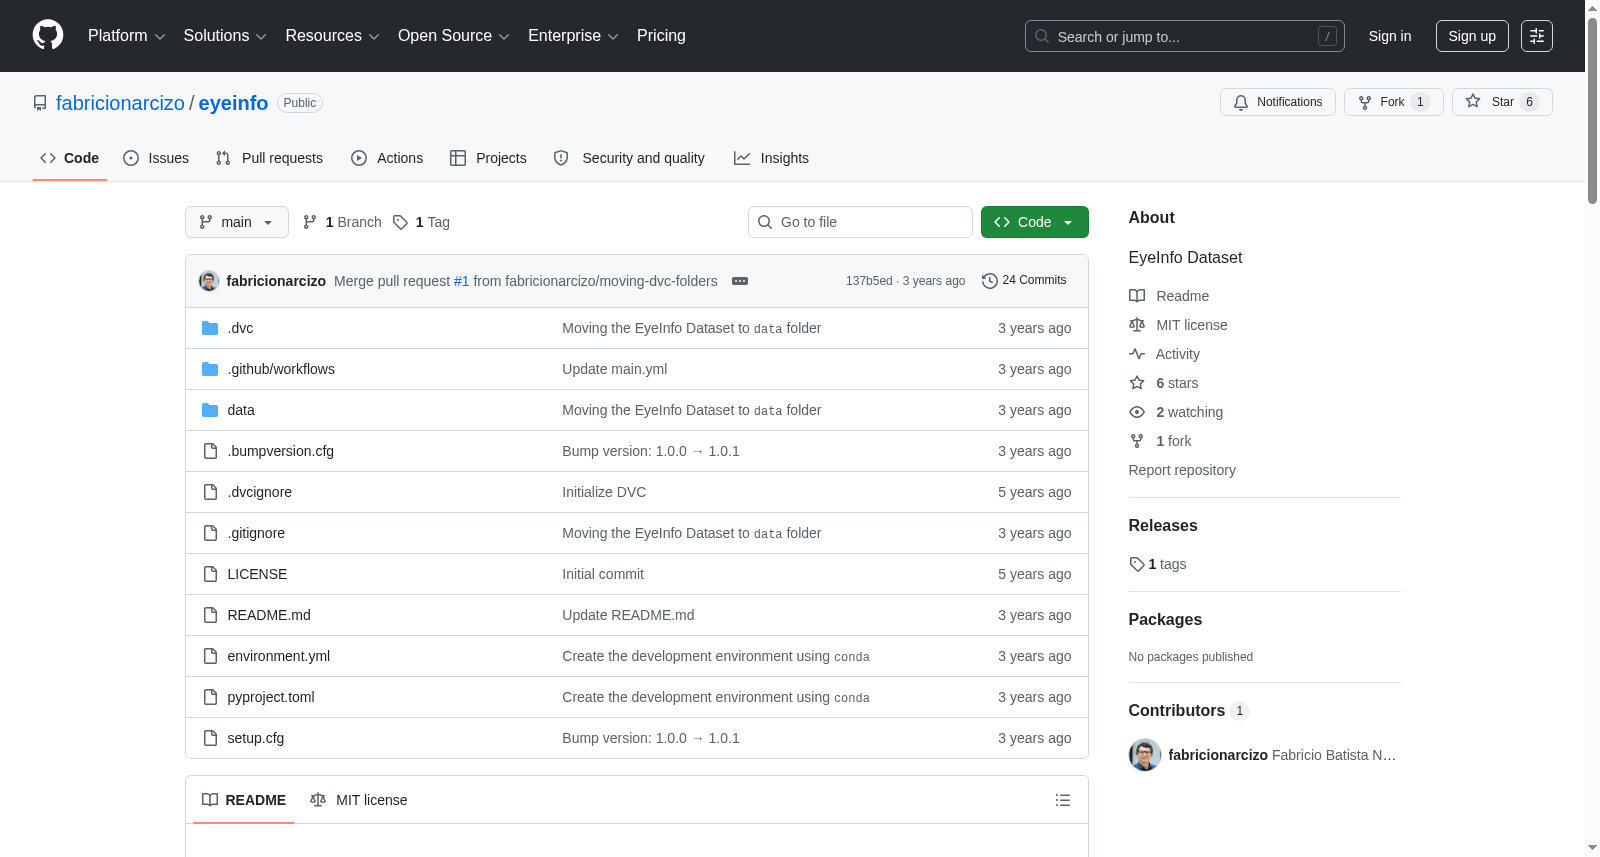The height and width of the screenshot is (857, 1600).
Task: Star the eyeinfo repository
Action: (x=1502, y=102)
